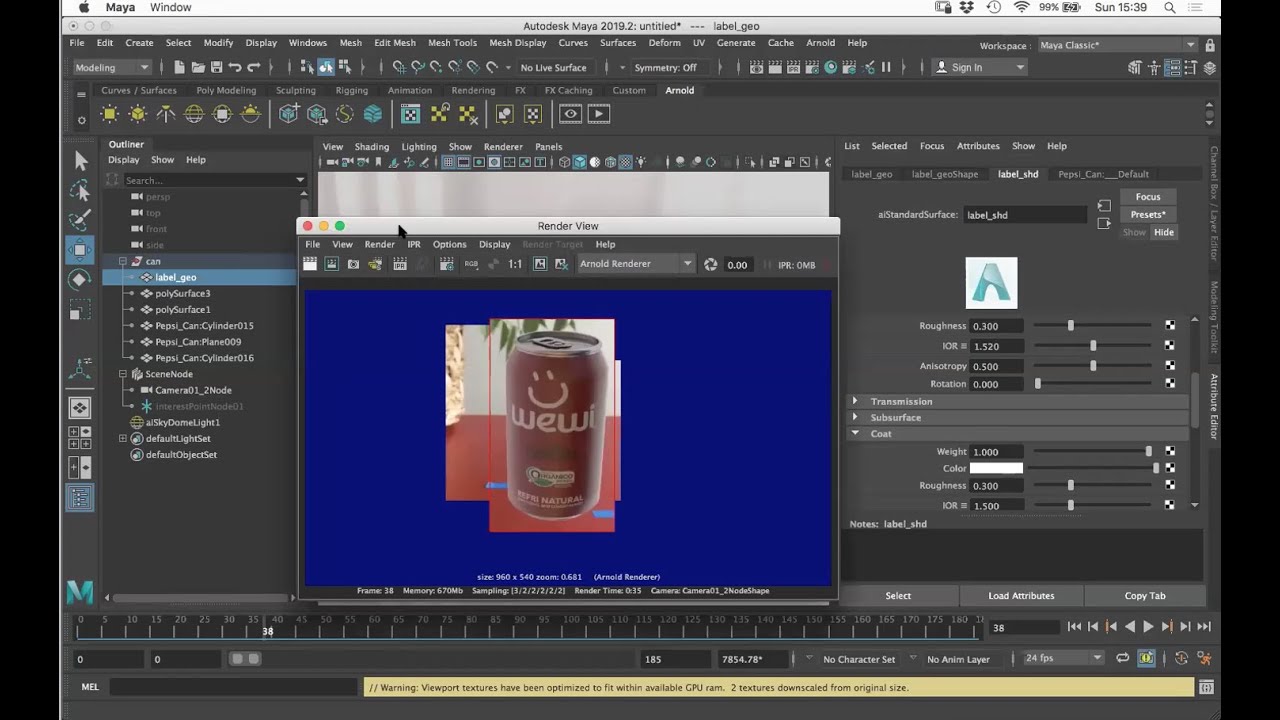The image size is (1280, 720).
Task: Redo previous render in Render View
Action: (310, 264)
